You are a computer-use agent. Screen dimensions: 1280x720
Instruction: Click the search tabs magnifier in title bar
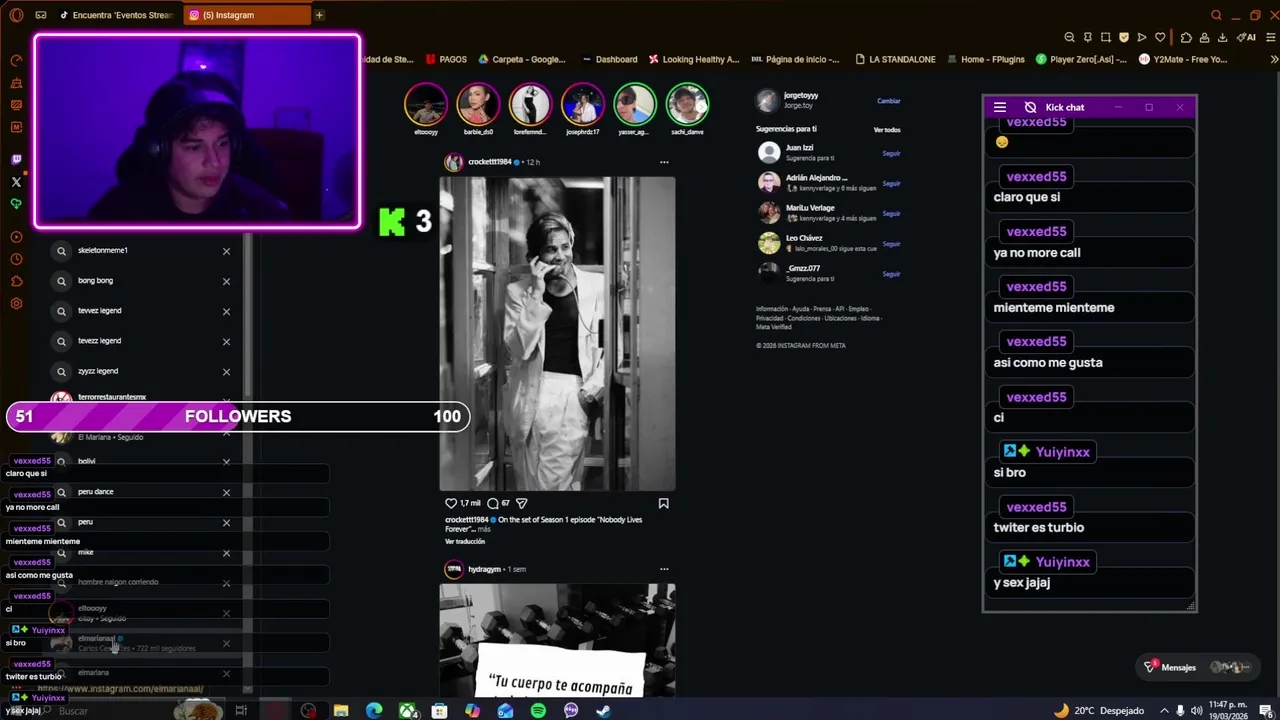click(x=1216, y=15)
